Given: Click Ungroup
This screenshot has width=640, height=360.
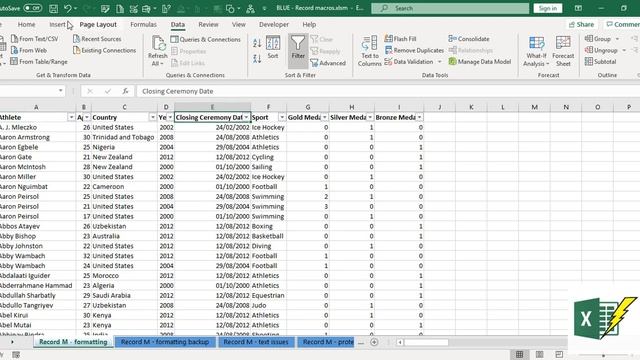Looking at the screenshot, I should pyautogui.click(x=601, y=50).
